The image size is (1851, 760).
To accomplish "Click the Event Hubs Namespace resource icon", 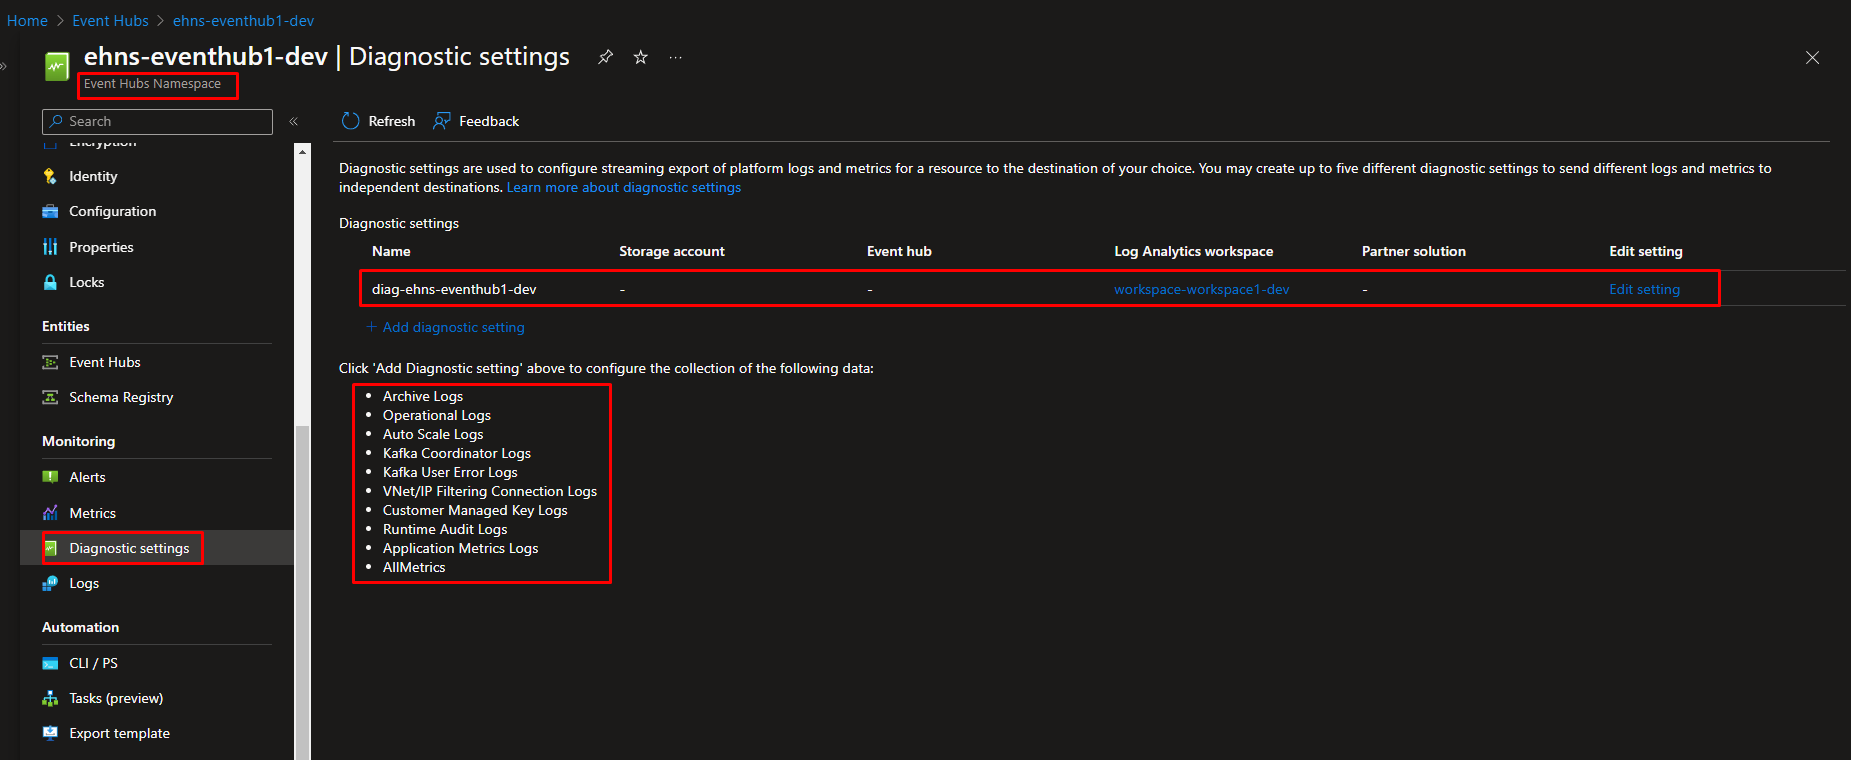I will (57, 66).
